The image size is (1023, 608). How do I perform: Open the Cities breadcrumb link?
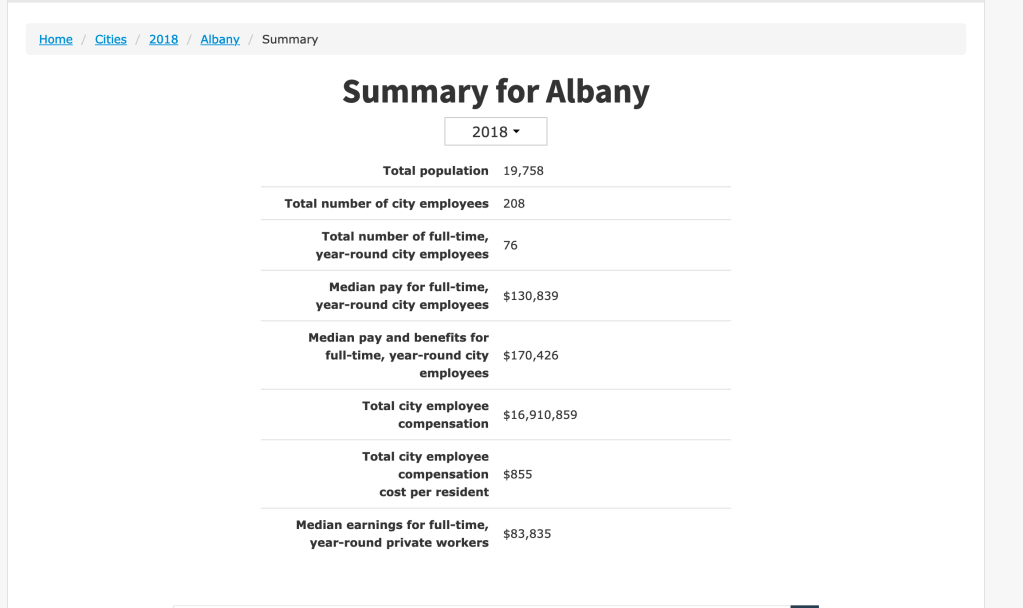tap(111, 39)
